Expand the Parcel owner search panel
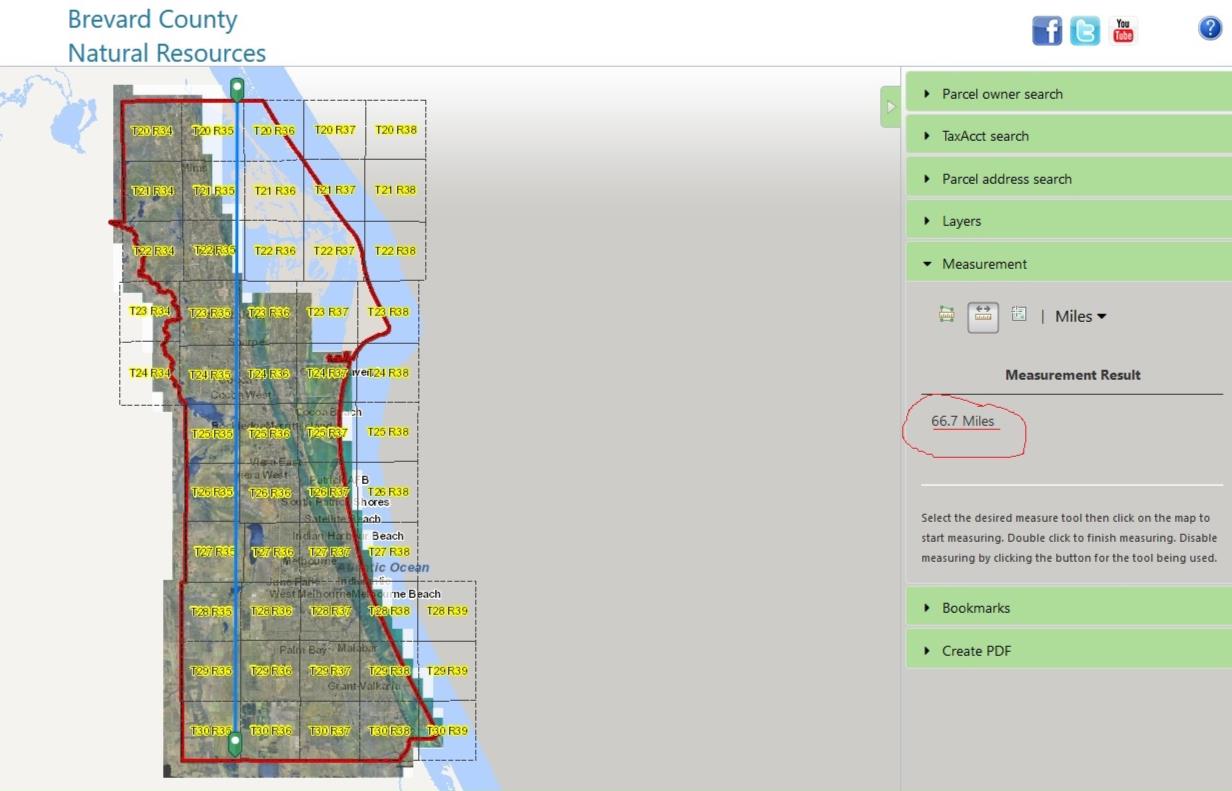 pos(1069,94)
